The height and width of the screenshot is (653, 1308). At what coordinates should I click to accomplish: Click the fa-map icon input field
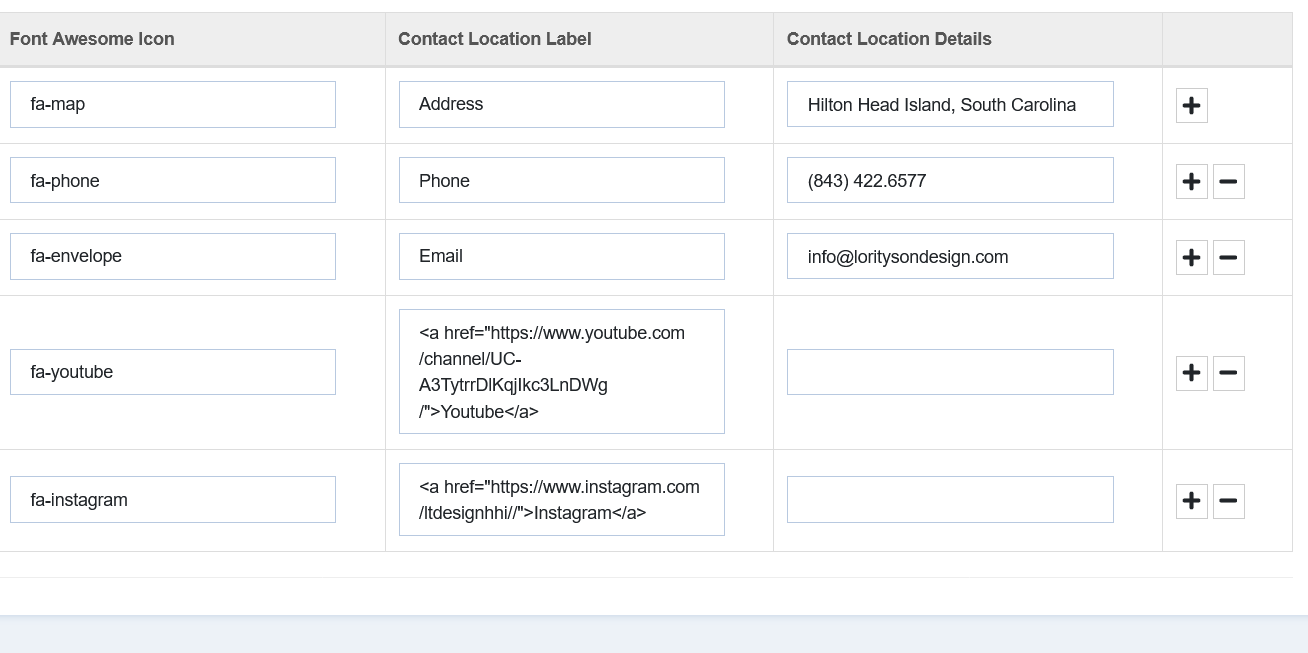(172, 104)
